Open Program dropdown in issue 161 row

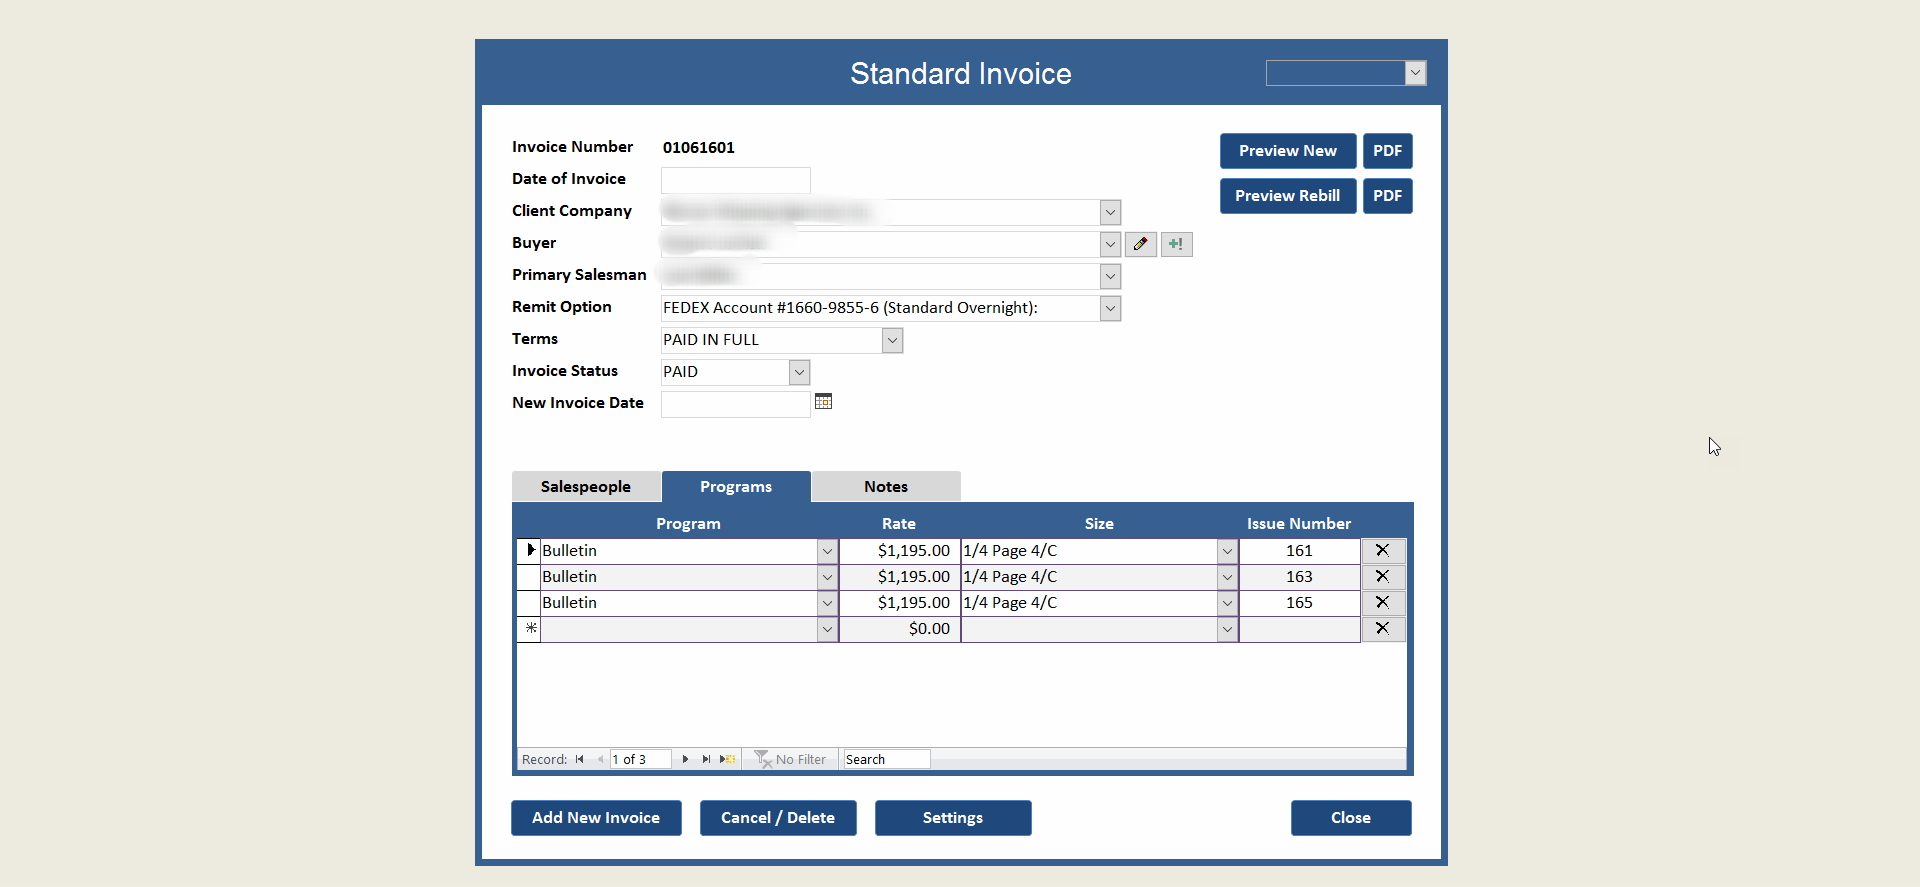827,551
